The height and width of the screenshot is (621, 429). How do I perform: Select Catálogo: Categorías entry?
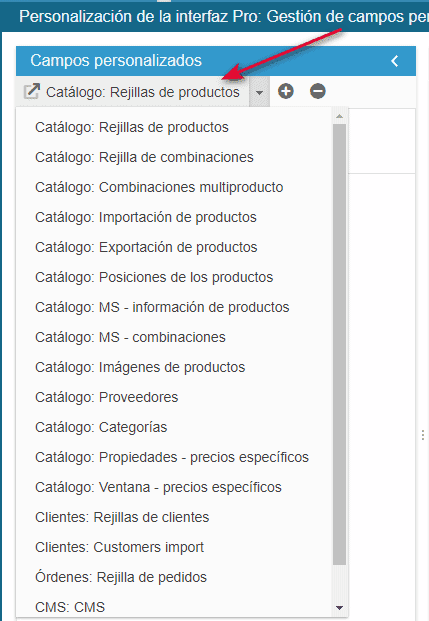click(x=101, y=427)
